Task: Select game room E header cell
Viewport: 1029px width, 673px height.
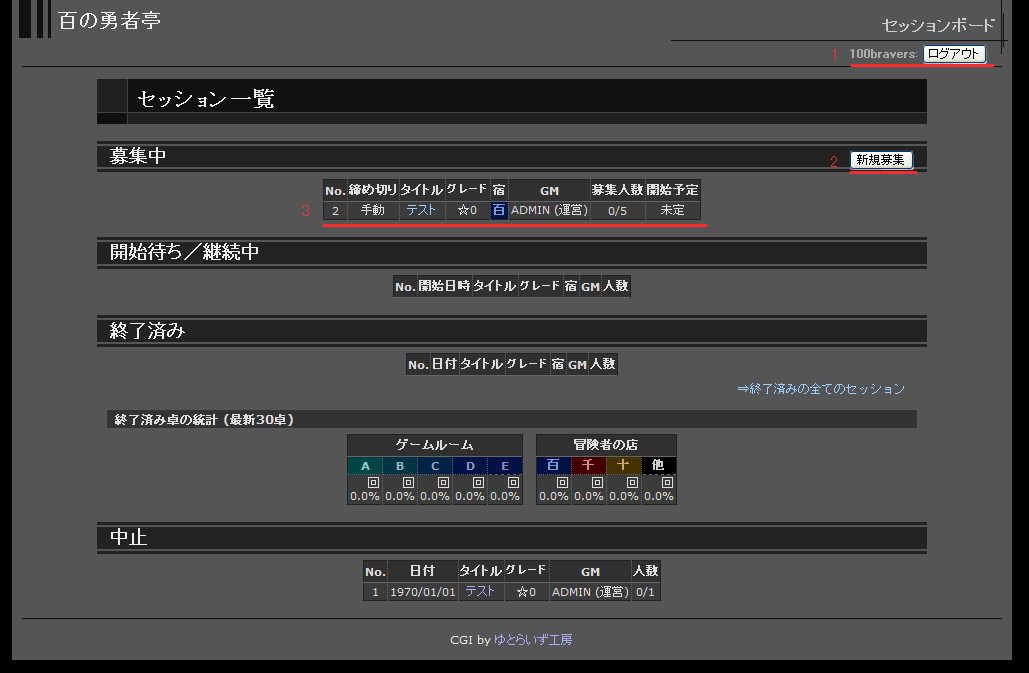Action: 505,466
